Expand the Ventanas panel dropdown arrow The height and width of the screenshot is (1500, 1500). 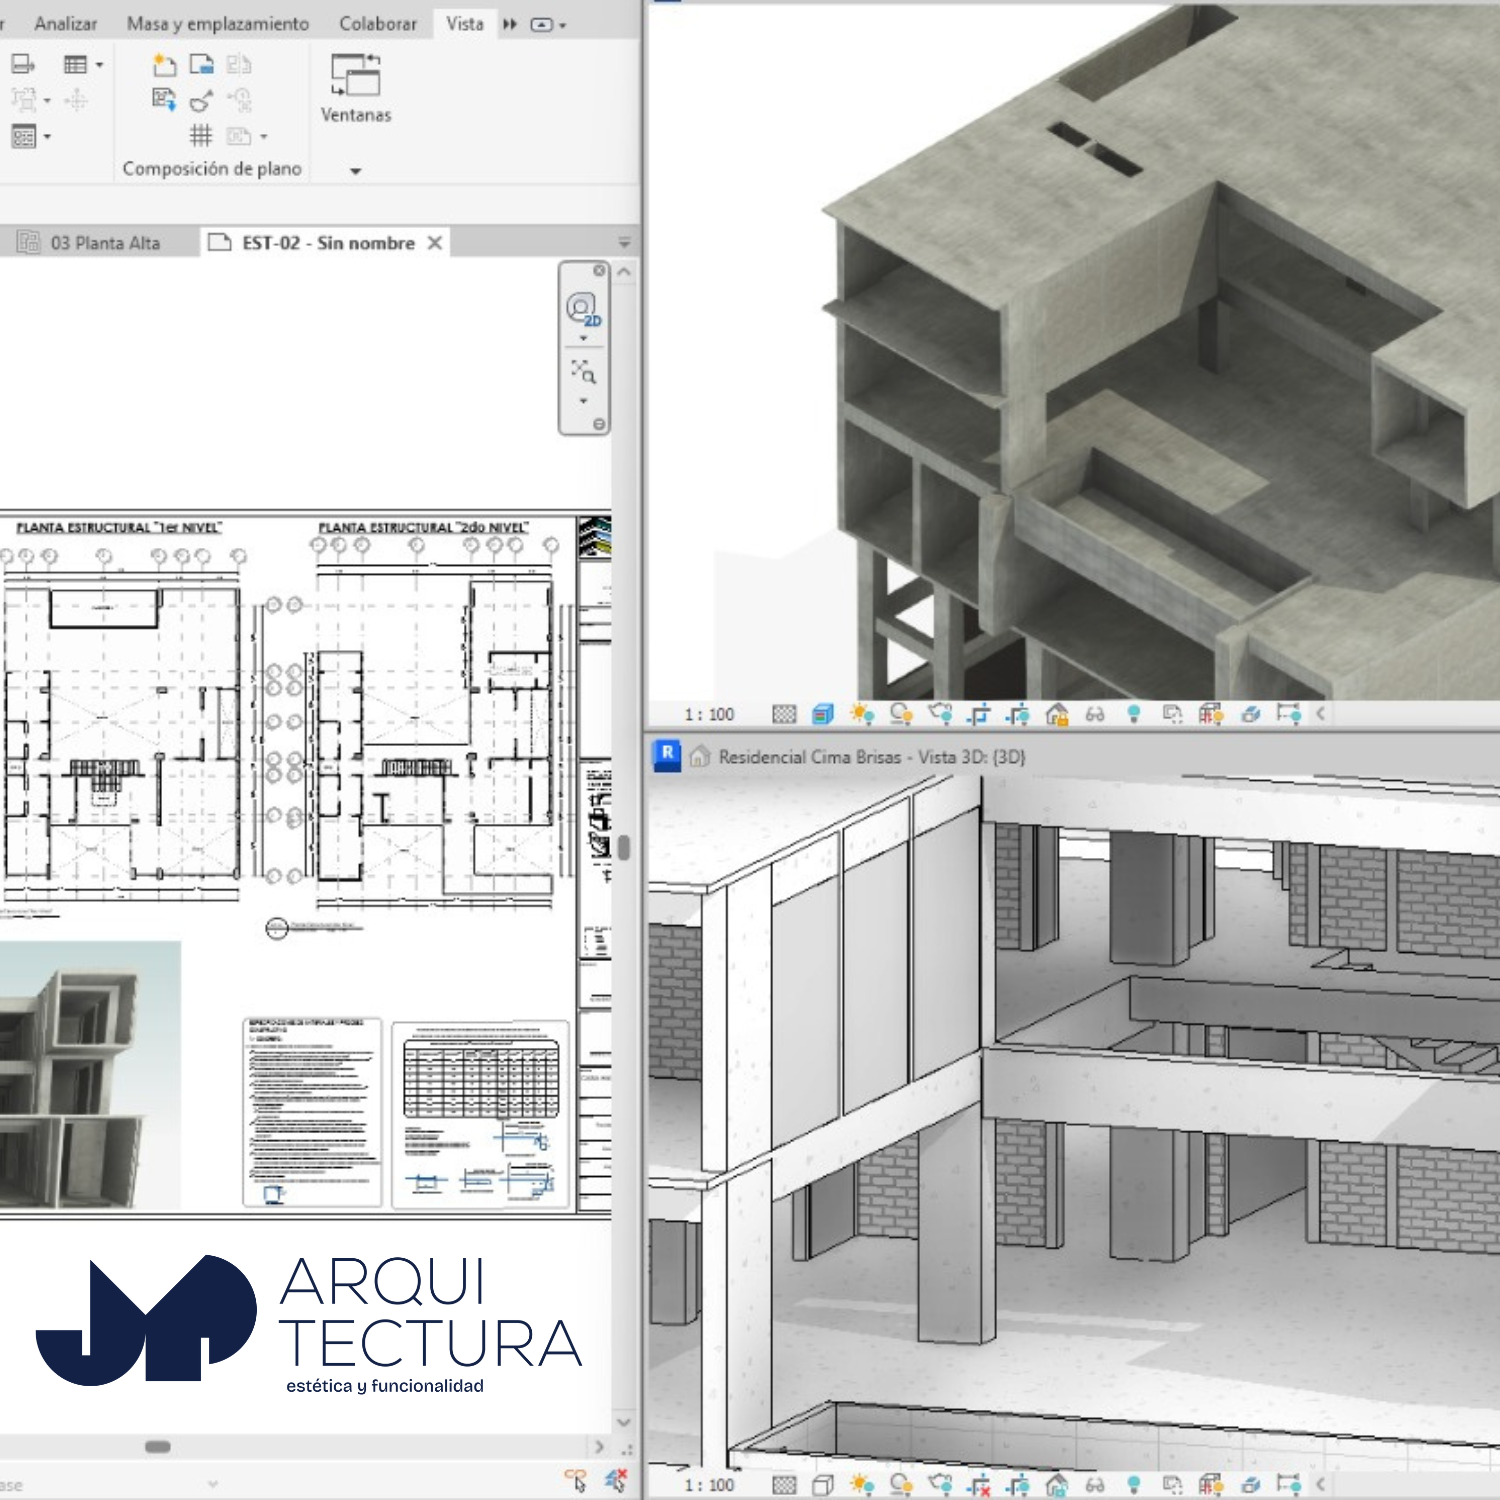(355, 170)
